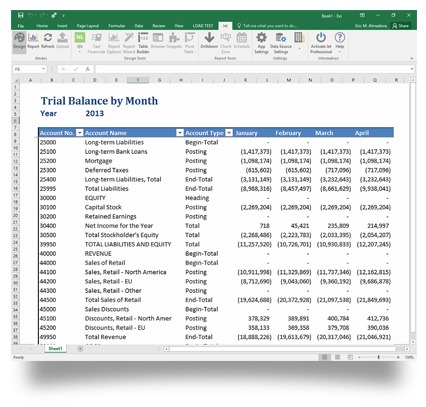
Task: Open the LOAD TEST tab
Action: (x=203, y=26)
